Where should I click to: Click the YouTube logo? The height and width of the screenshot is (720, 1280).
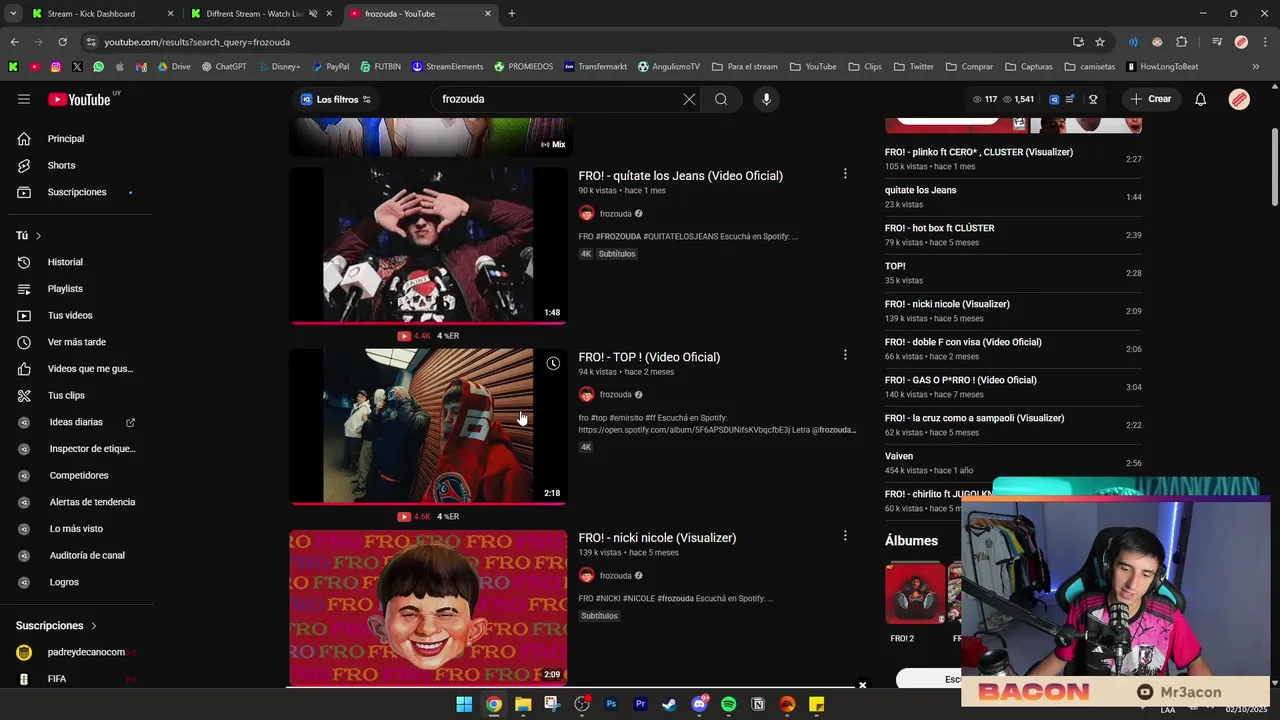click(79, 99)
